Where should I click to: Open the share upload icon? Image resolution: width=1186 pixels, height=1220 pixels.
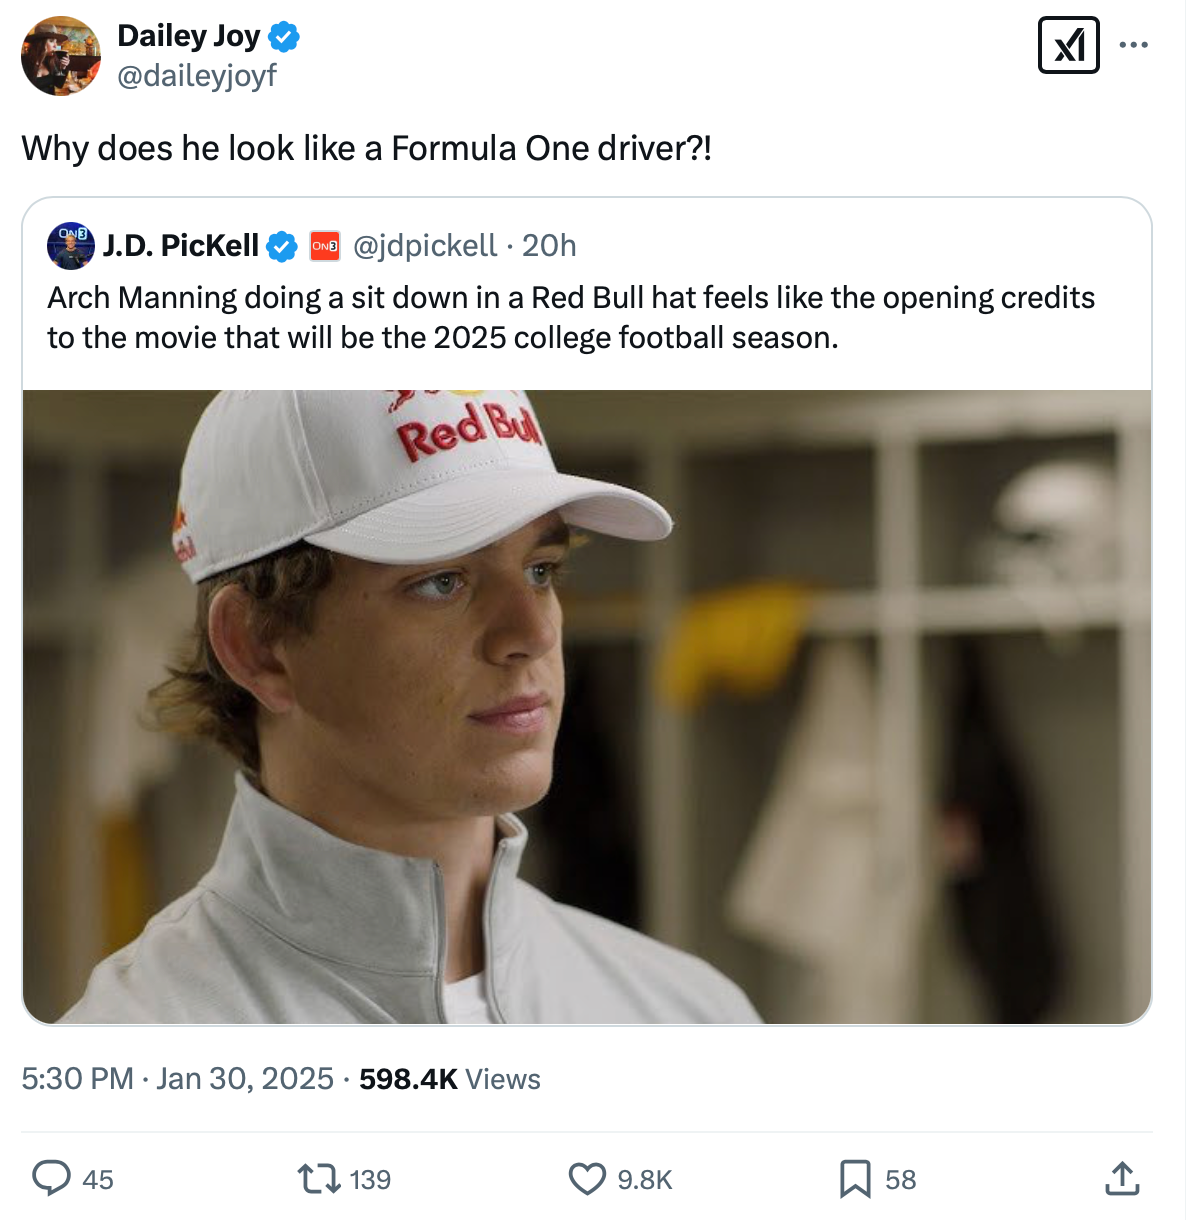[x=1122, y=1178]
